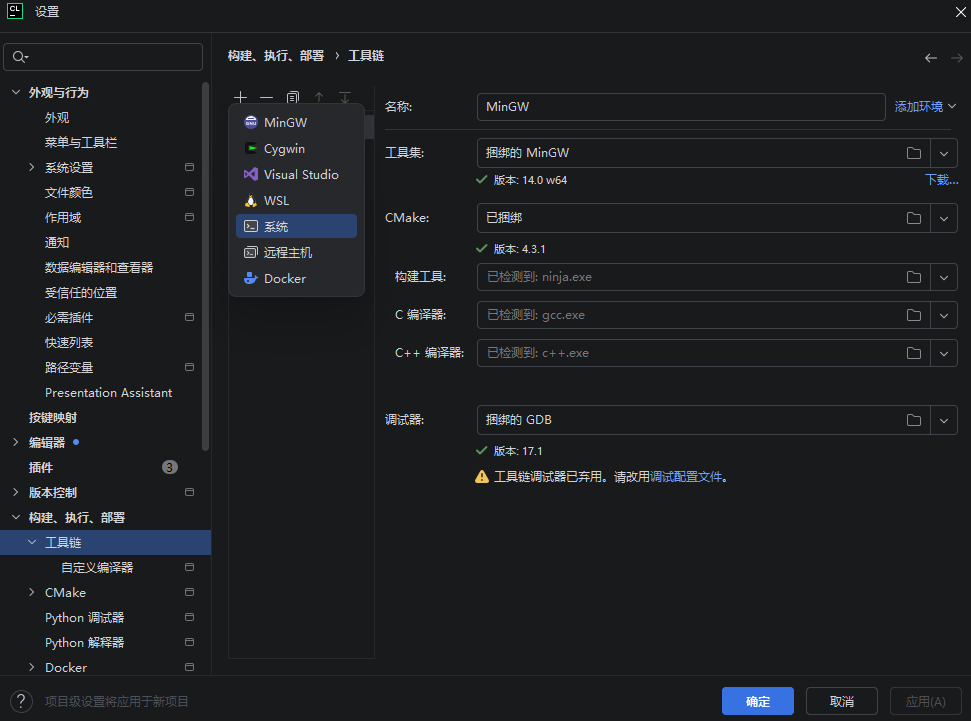Navigate forward with the right arrow
The image size is (971, 721).
[x=957, y=58]
